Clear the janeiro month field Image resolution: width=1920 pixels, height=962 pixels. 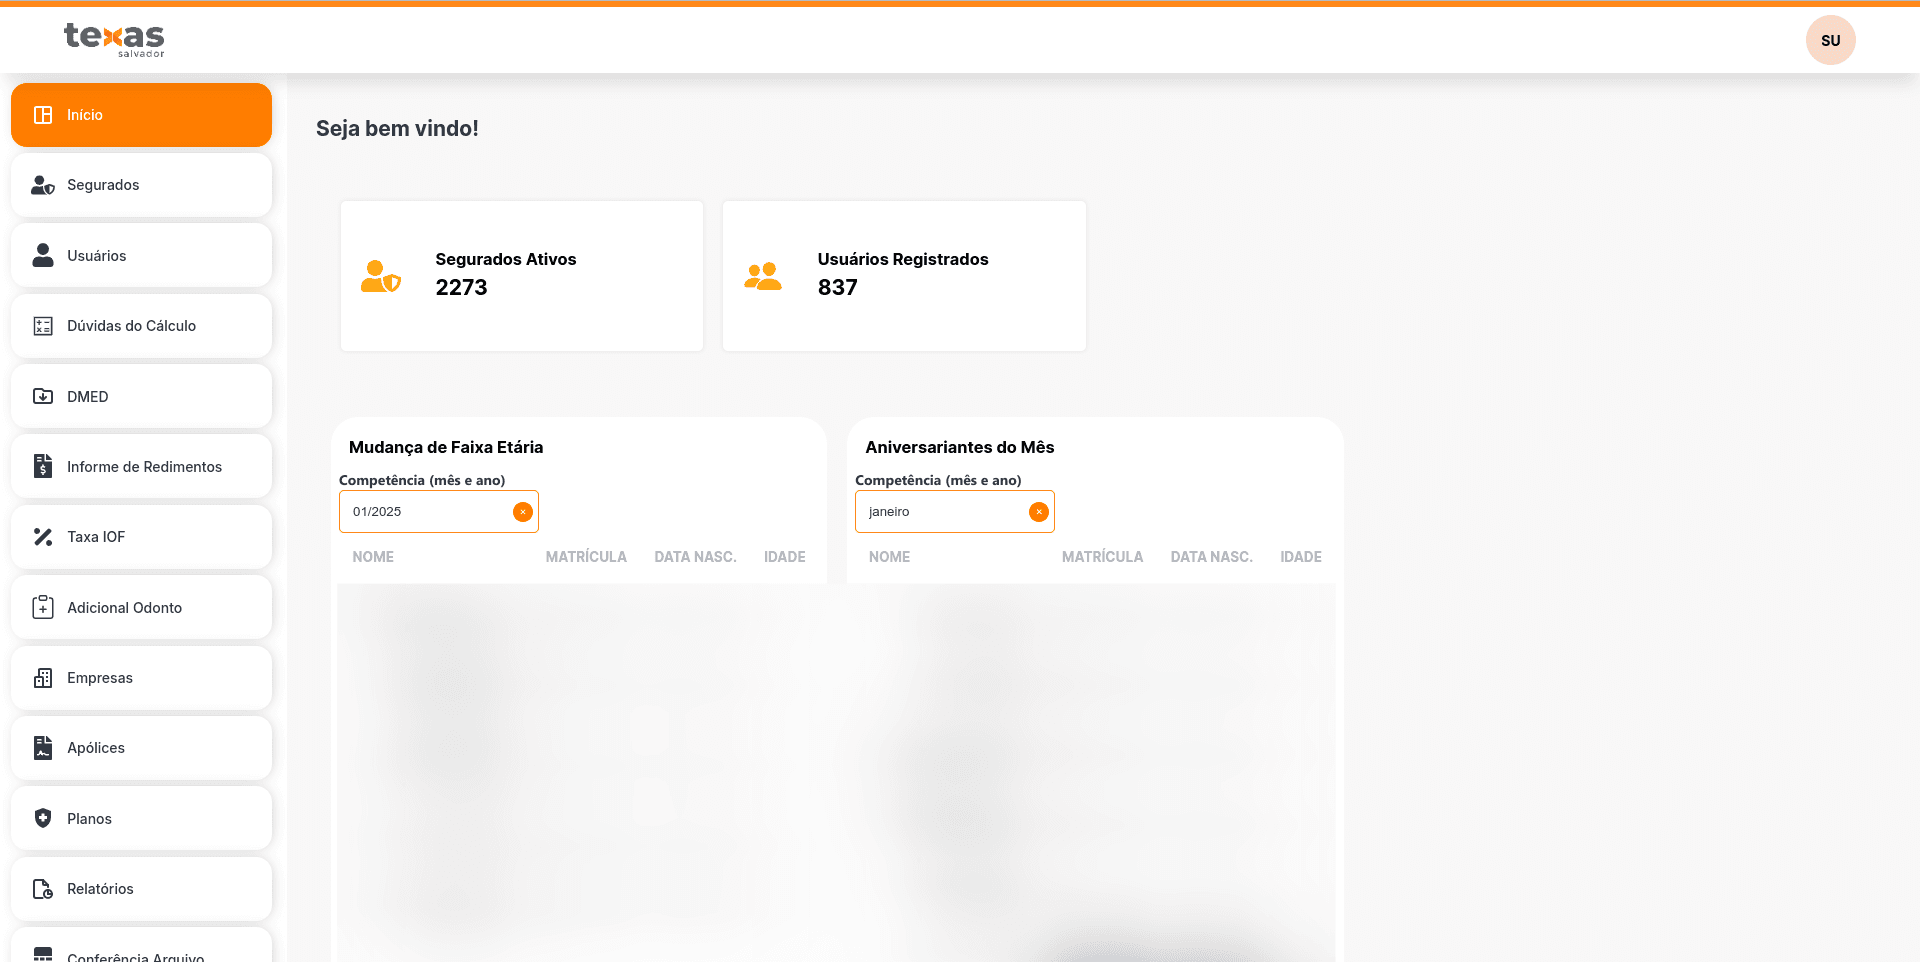1039,512
